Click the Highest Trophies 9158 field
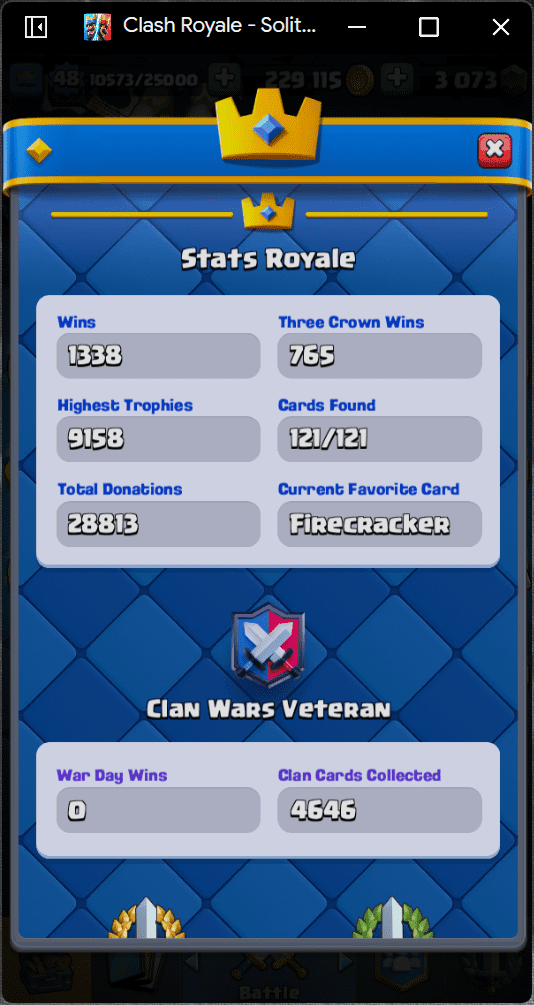Screen dimensions: 534x1005 [x=158, y=439]
